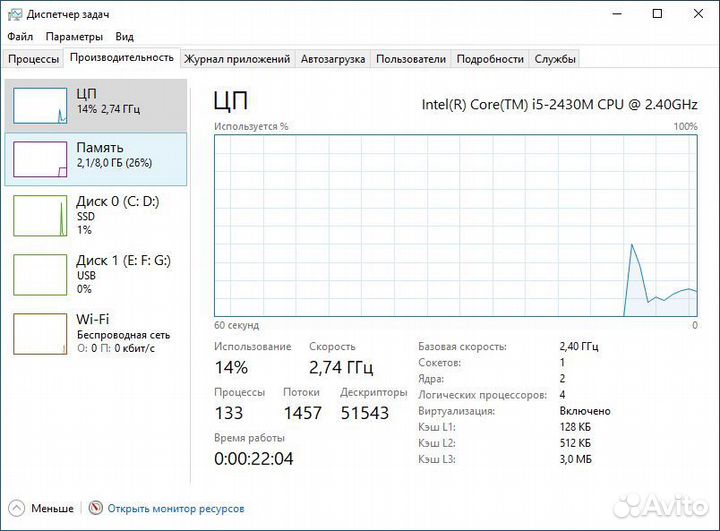Maximize the Диспетчер задач window

point(658,14)
